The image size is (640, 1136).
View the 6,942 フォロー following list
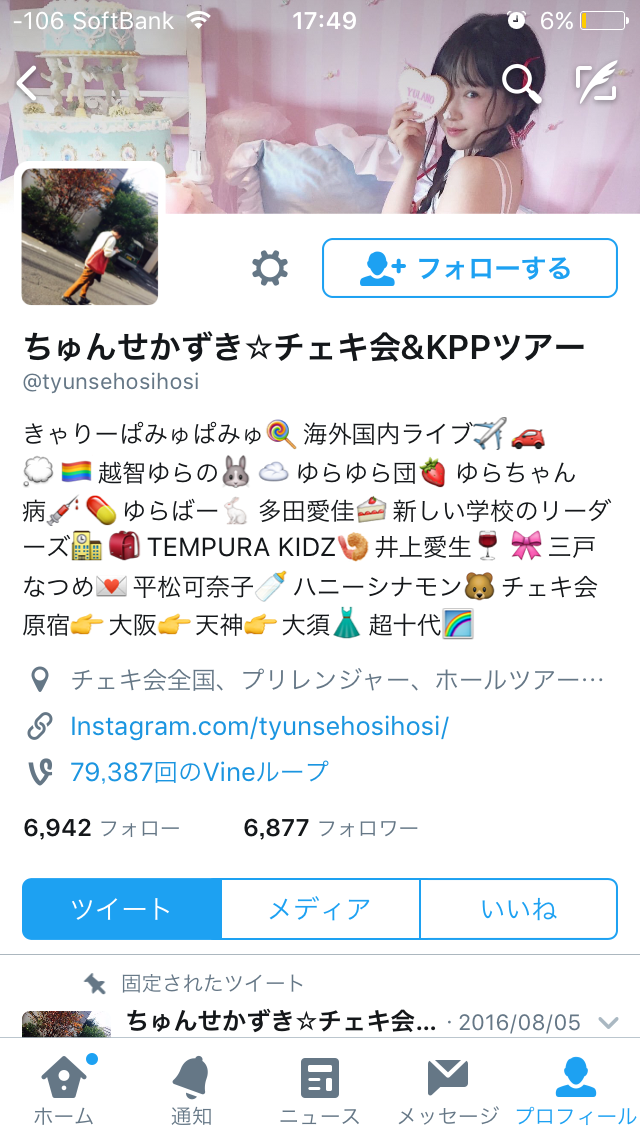click(x=101, y=827)
